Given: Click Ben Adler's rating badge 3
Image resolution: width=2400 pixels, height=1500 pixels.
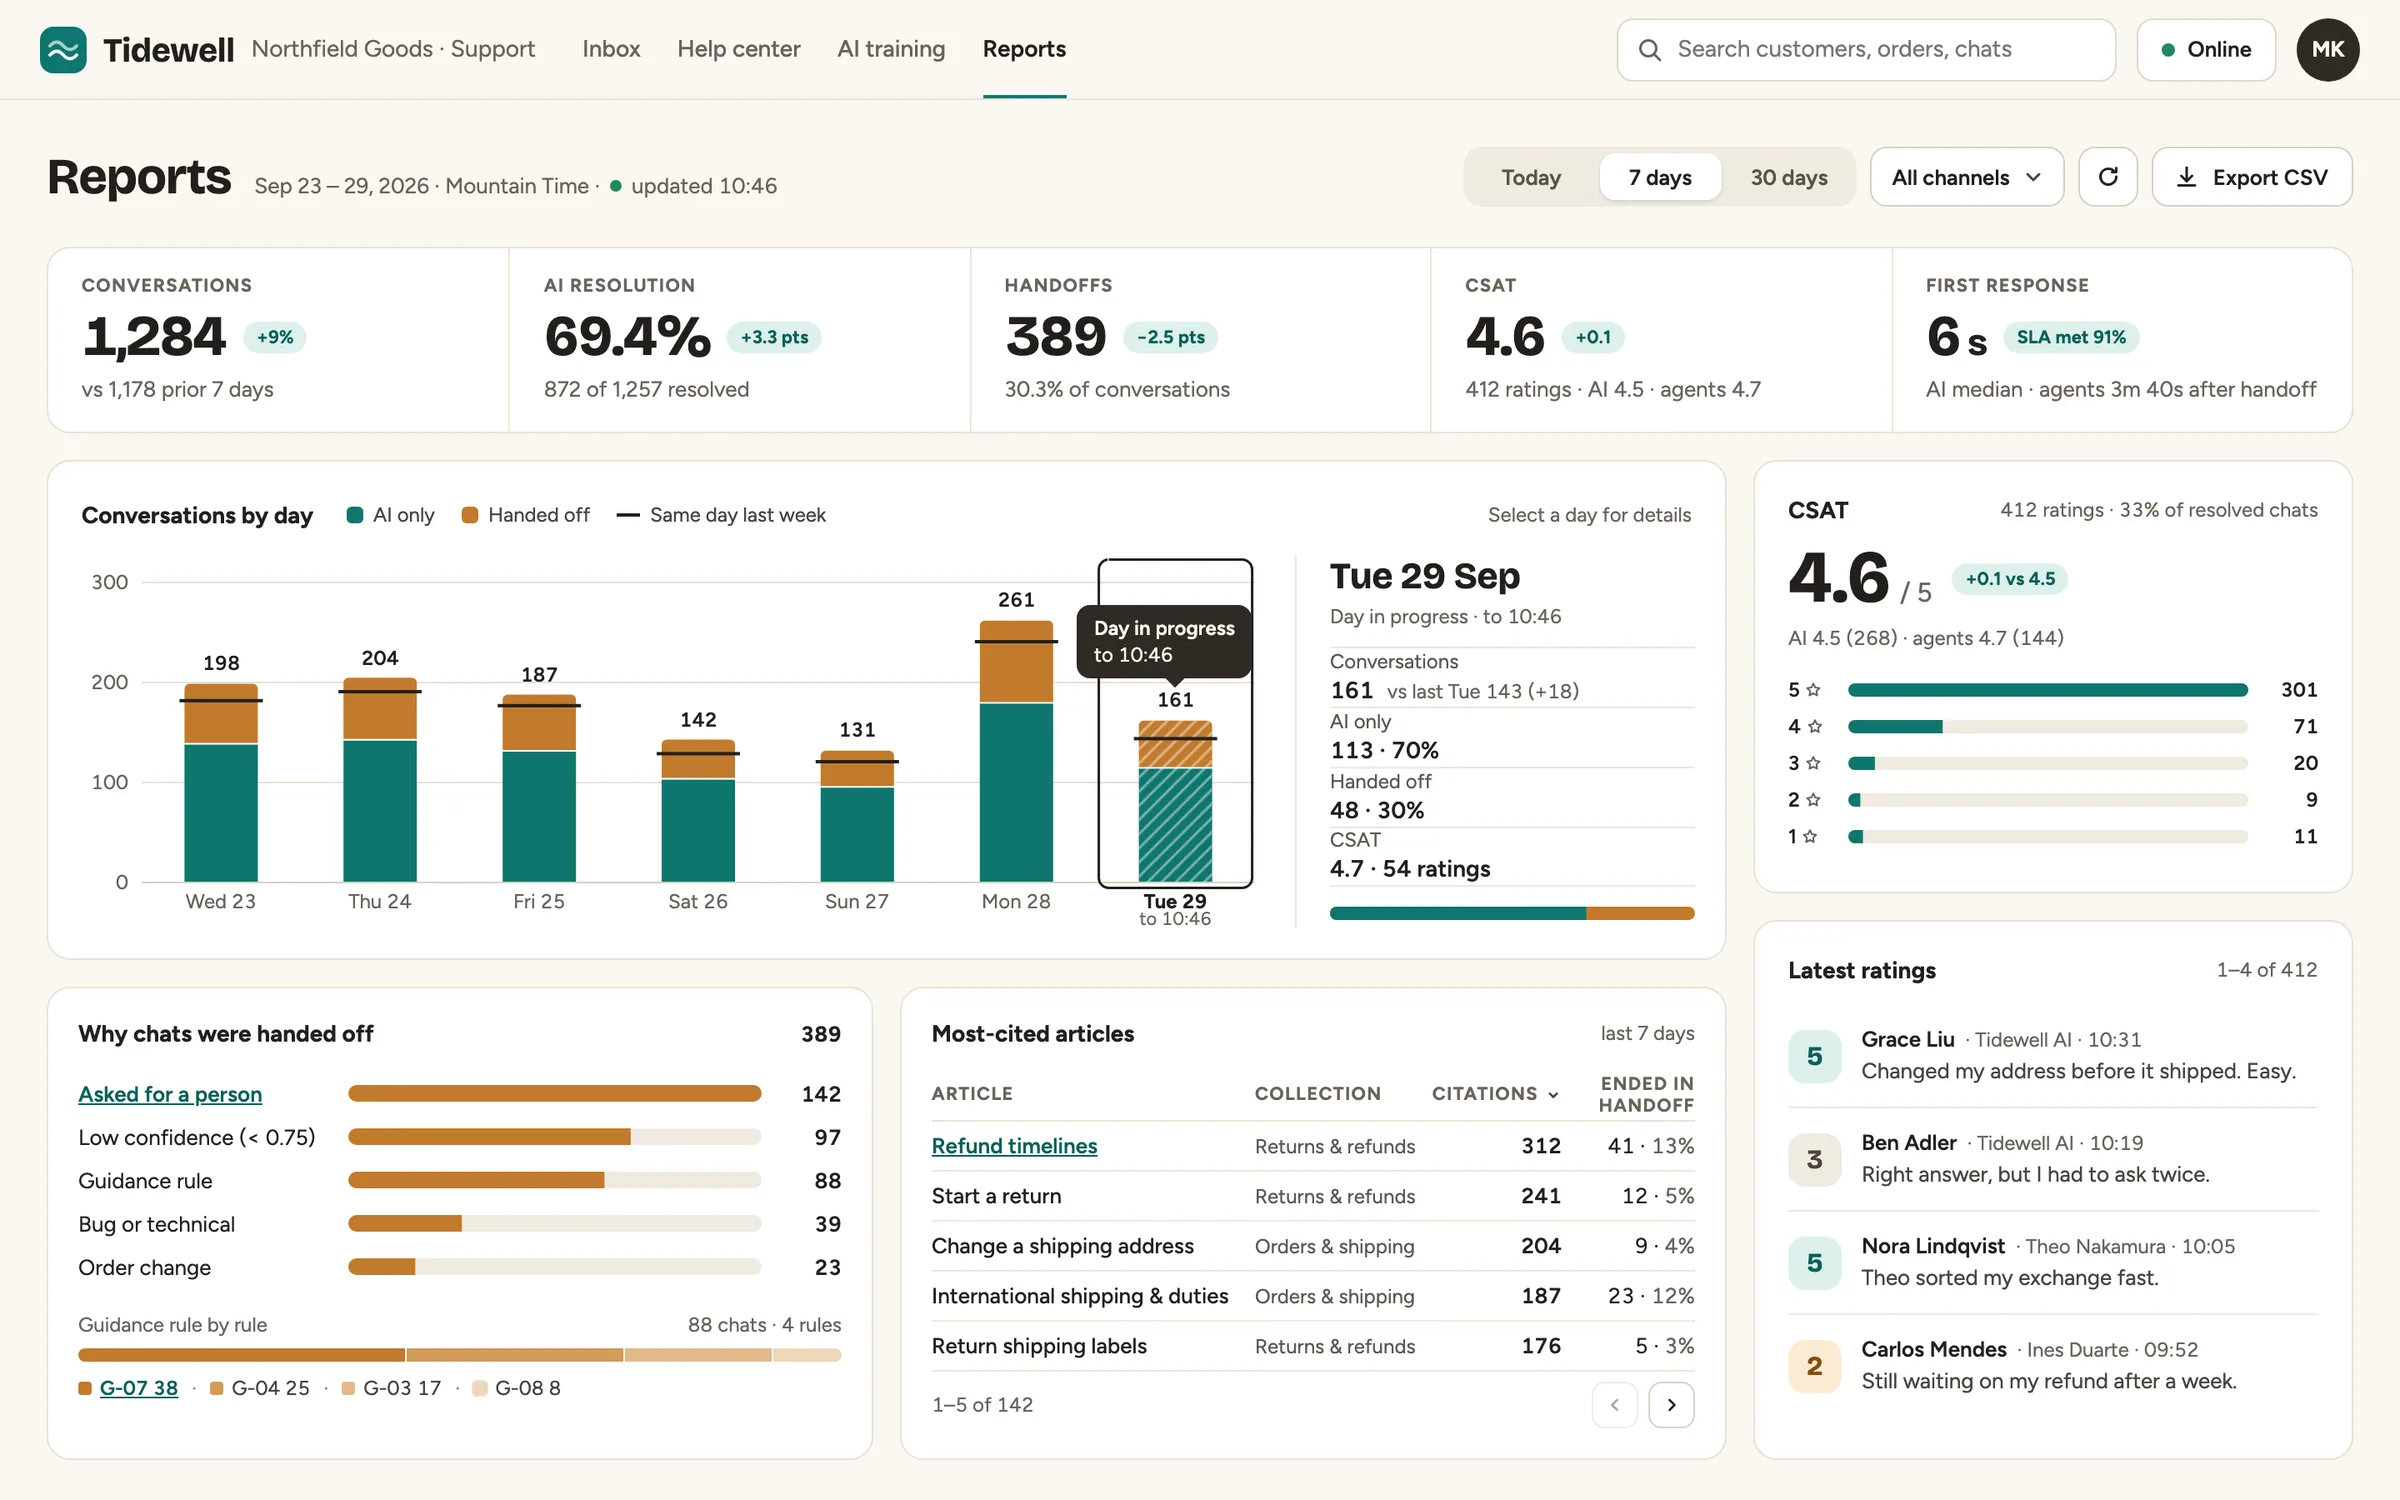Looking at the screenshot, I should tap(1814, 1159).
